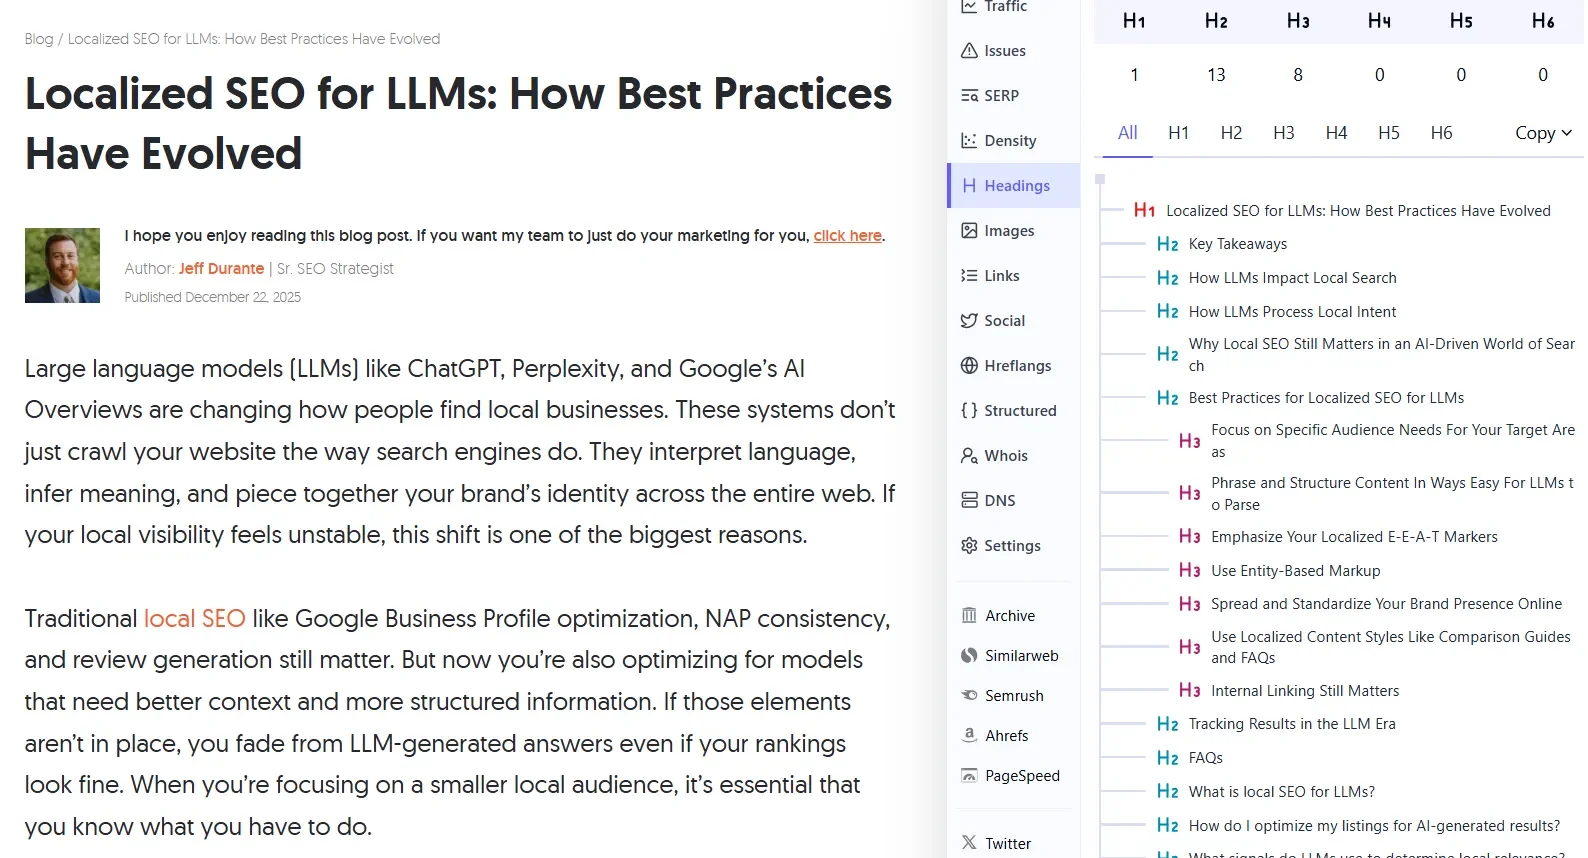Switch to the H3 headings tab
The width and height of the screenshot is (1588, 858).
1284,133
